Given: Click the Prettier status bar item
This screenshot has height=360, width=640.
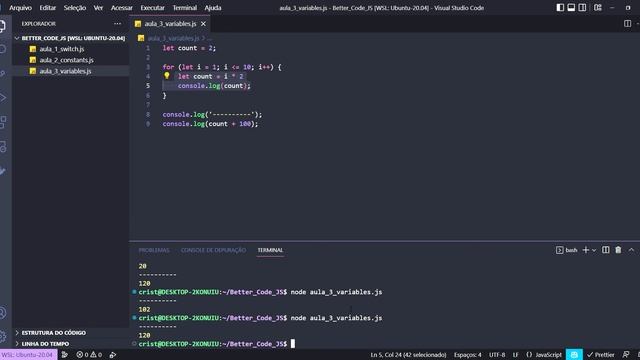Looking at the screenshot, I should 600,355.
